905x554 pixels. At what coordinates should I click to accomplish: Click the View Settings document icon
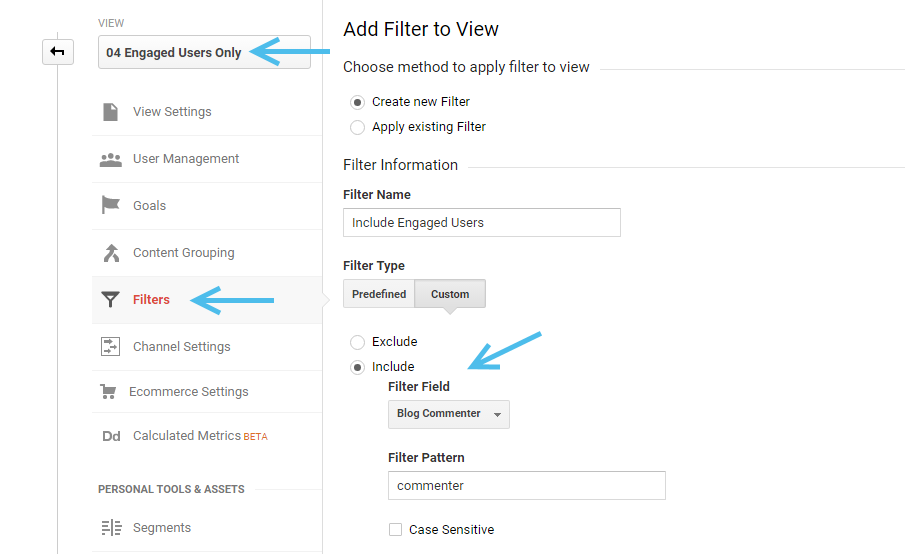(110, 111)
